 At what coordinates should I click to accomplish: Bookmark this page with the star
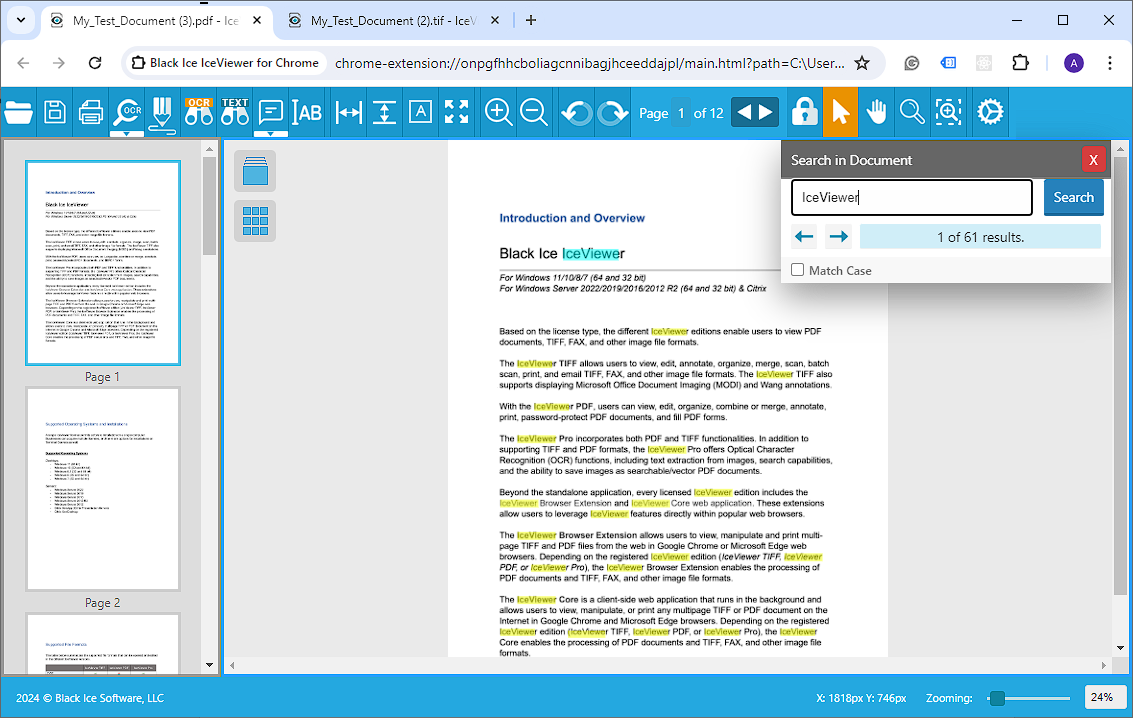(862, 63)
